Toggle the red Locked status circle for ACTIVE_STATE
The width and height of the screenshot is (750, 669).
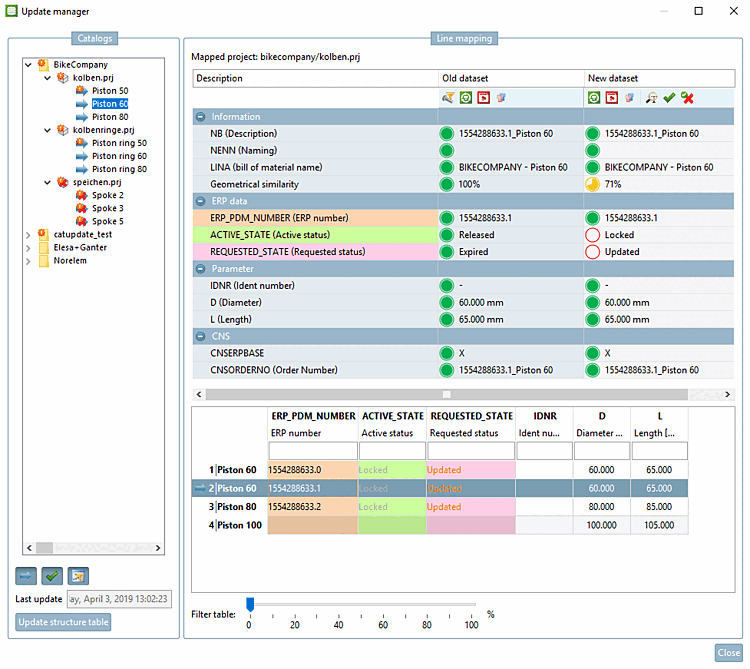point(592,235)
